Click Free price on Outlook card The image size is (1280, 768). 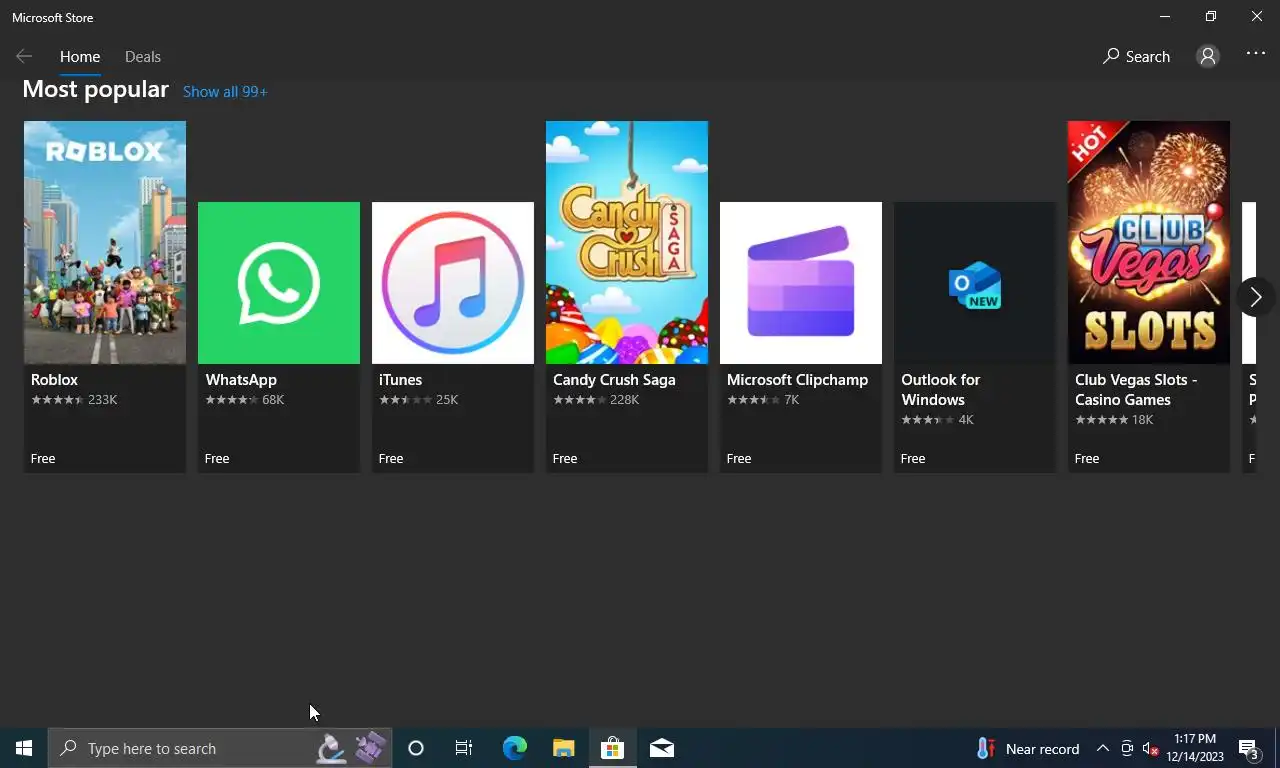[x=913, y=459]
